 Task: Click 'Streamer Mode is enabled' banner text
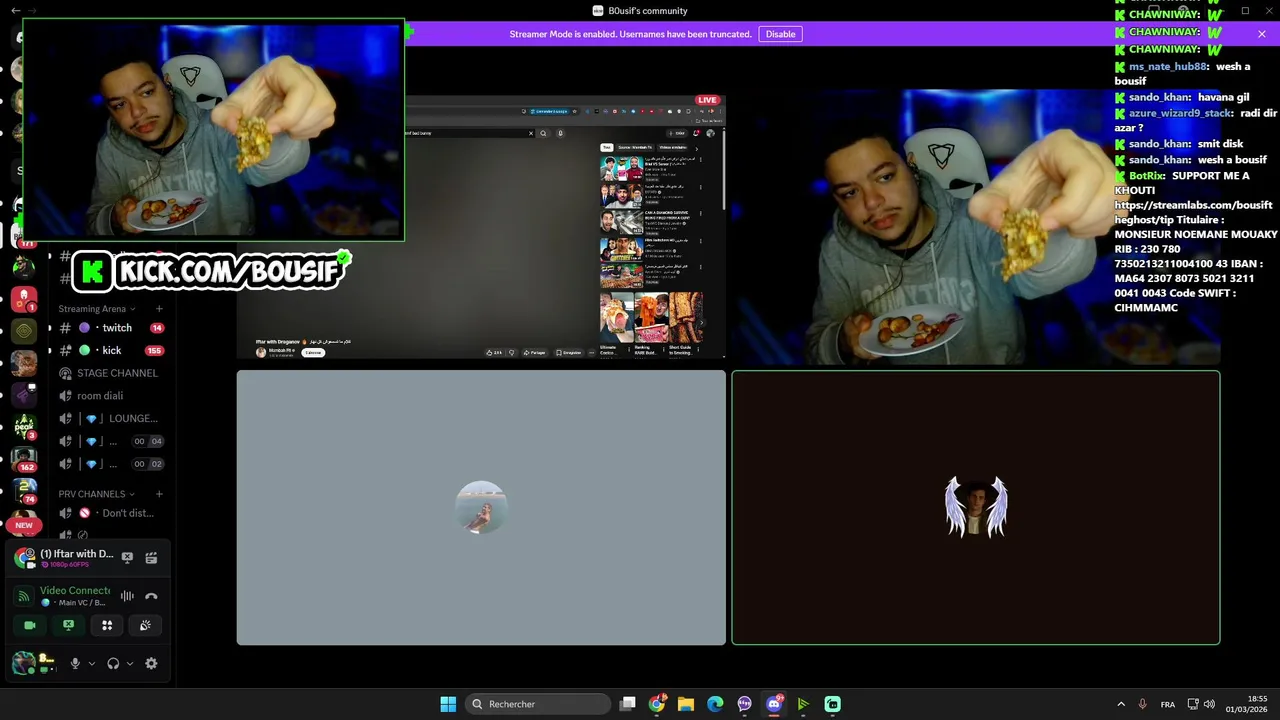(630, 34)
